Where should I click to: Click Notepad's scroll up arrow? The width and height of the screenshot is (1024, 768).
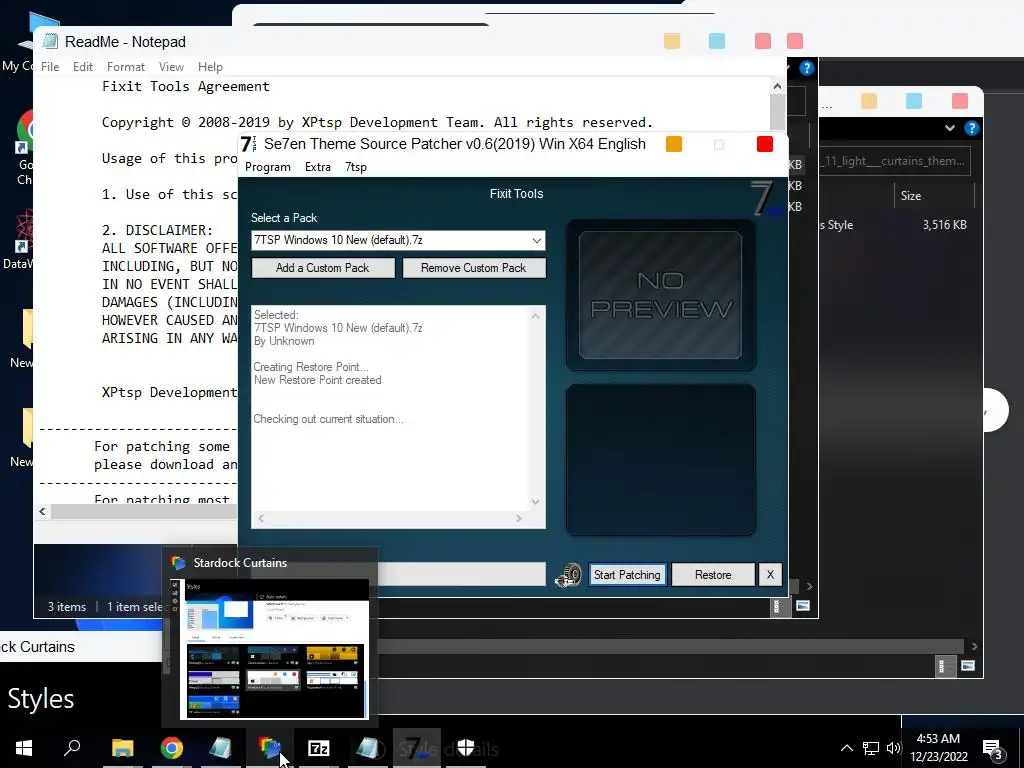[777, 86]
